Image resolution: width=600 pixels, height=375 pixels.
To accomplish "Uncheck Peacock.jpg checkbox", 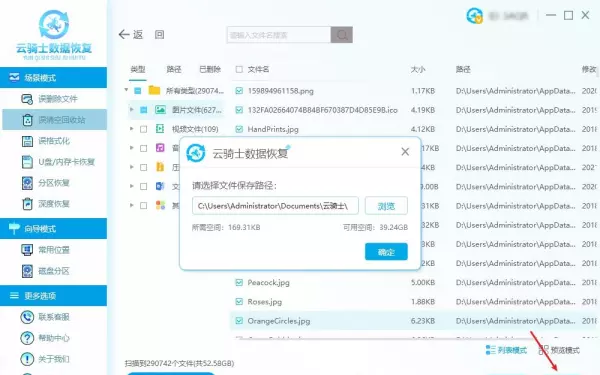I will (239, 282).
